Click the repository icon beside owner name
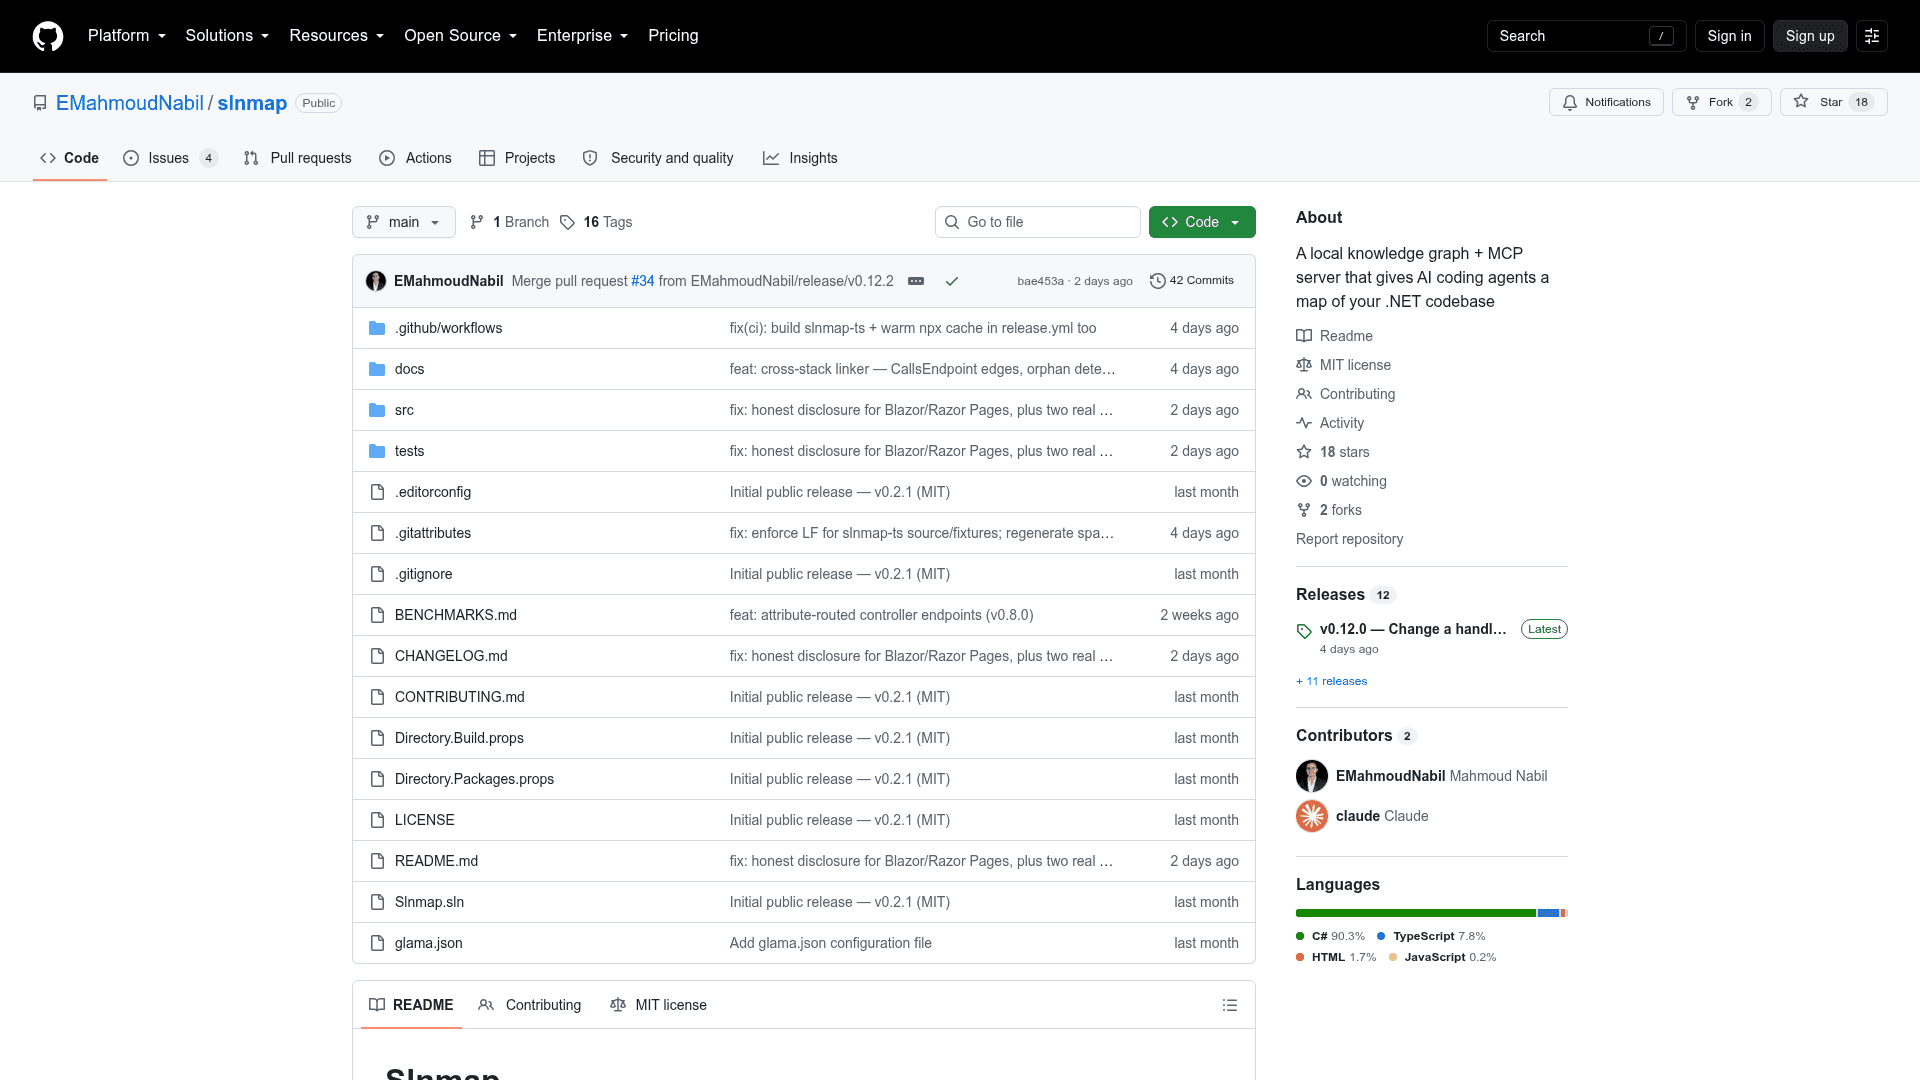 coord(40,103)
